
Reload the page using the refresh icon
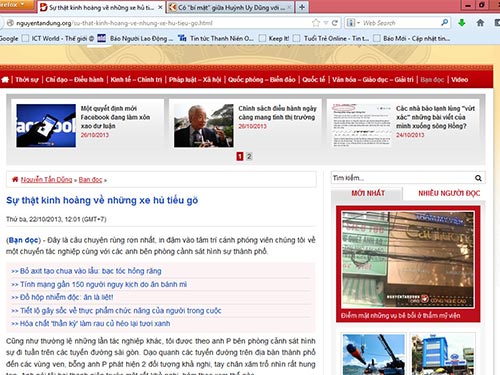click(335, 23)
